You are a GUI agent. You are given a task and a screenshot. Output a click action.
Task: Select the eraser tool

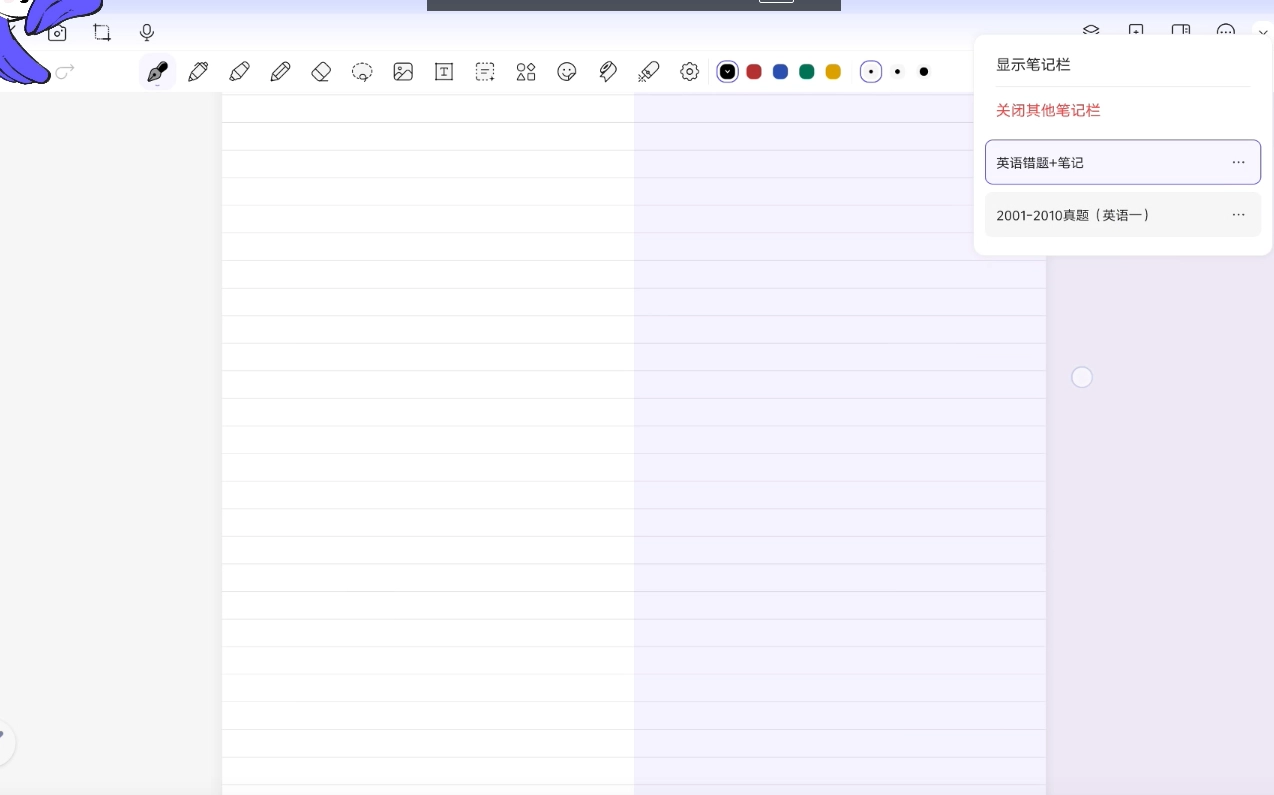321,72
